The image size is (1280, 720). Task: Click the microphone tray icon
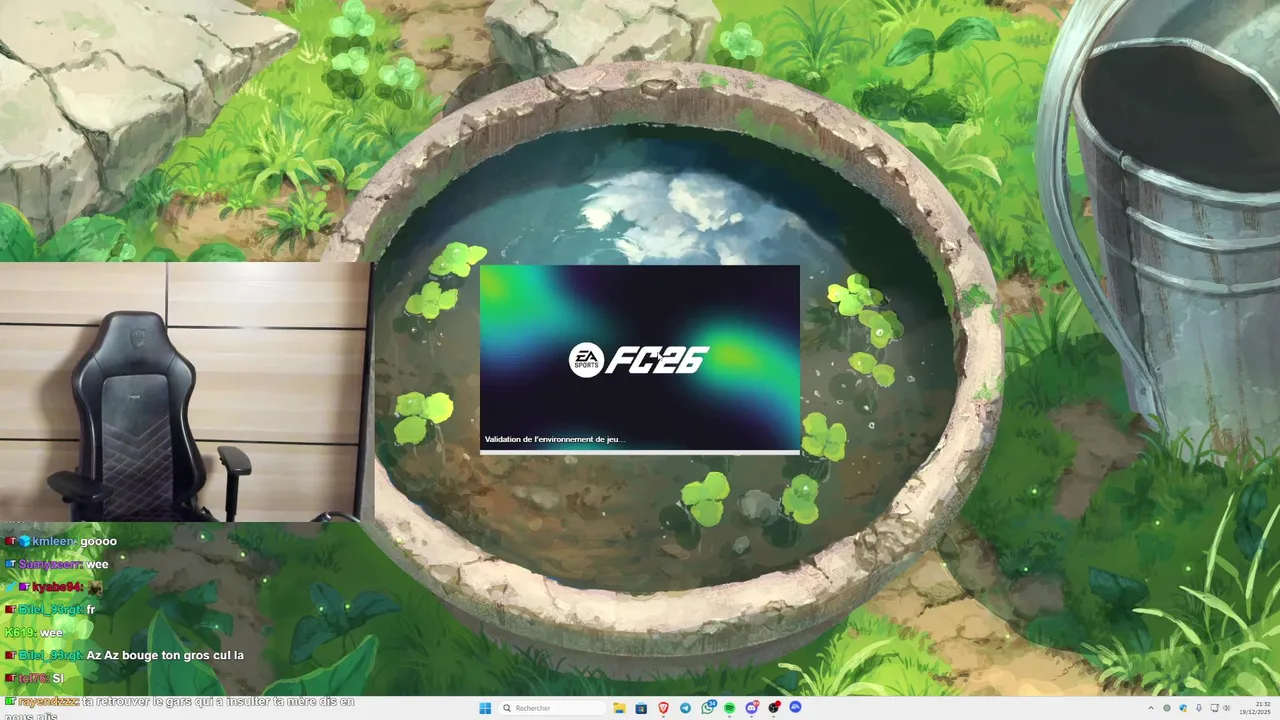coord(1199,708)
